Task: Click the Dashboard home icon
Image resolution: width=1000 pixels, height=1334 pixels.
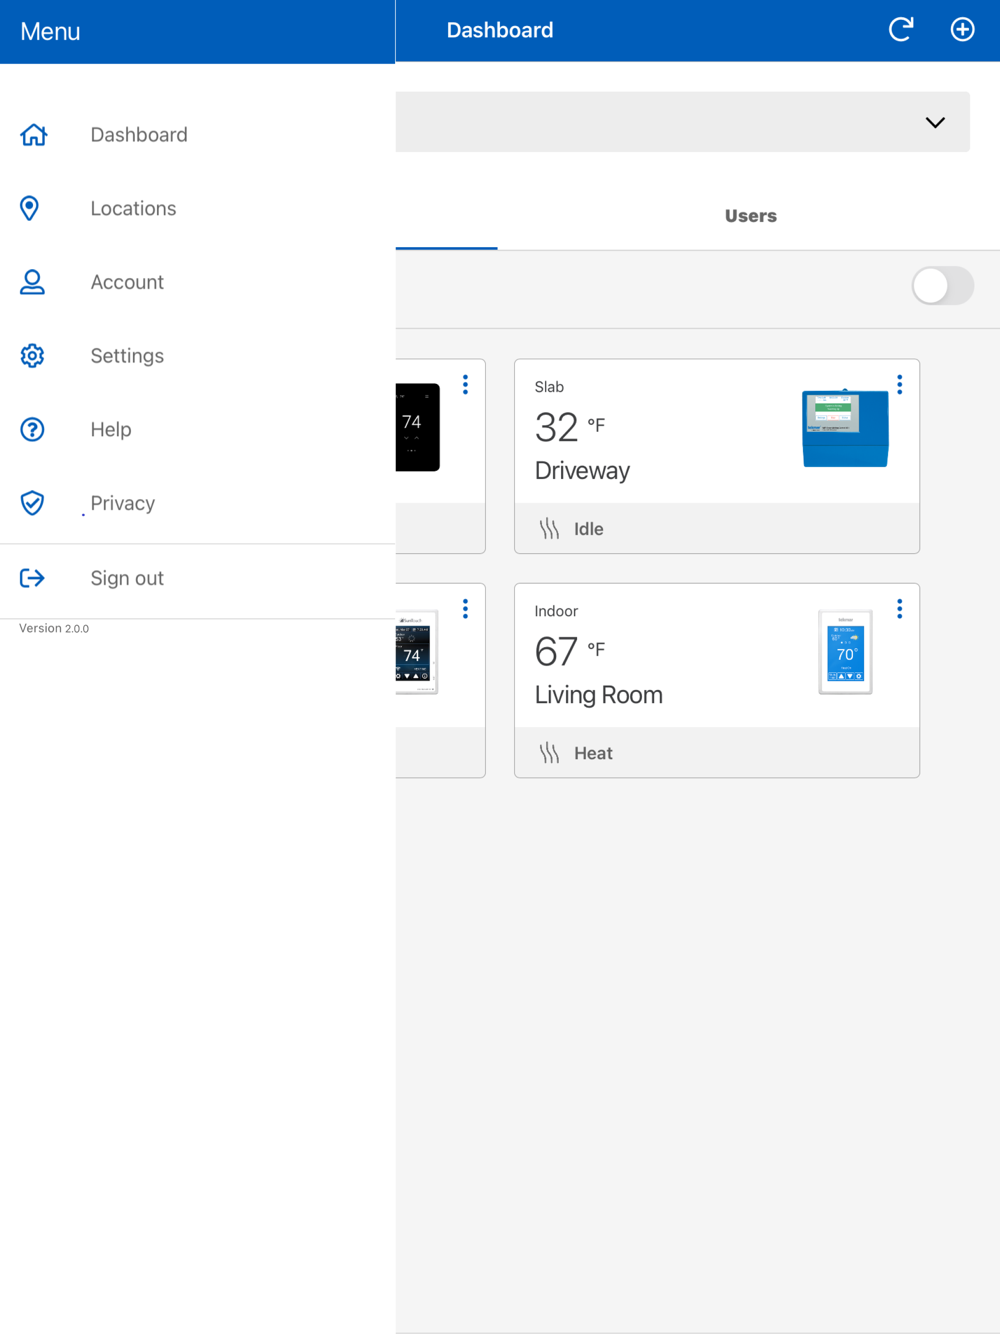Action: click(x=33, y=134)
